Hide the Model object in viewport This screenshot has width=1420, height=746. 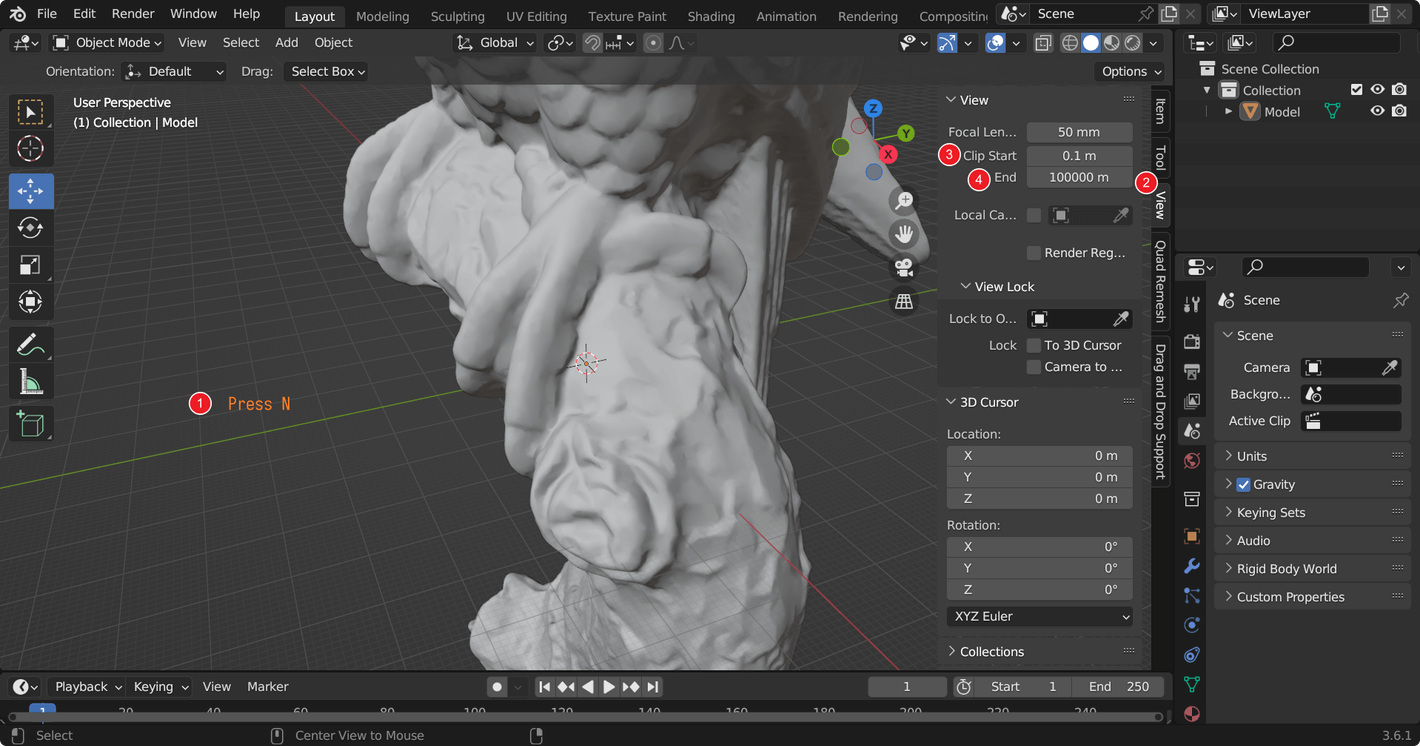tap(1377, 111)
